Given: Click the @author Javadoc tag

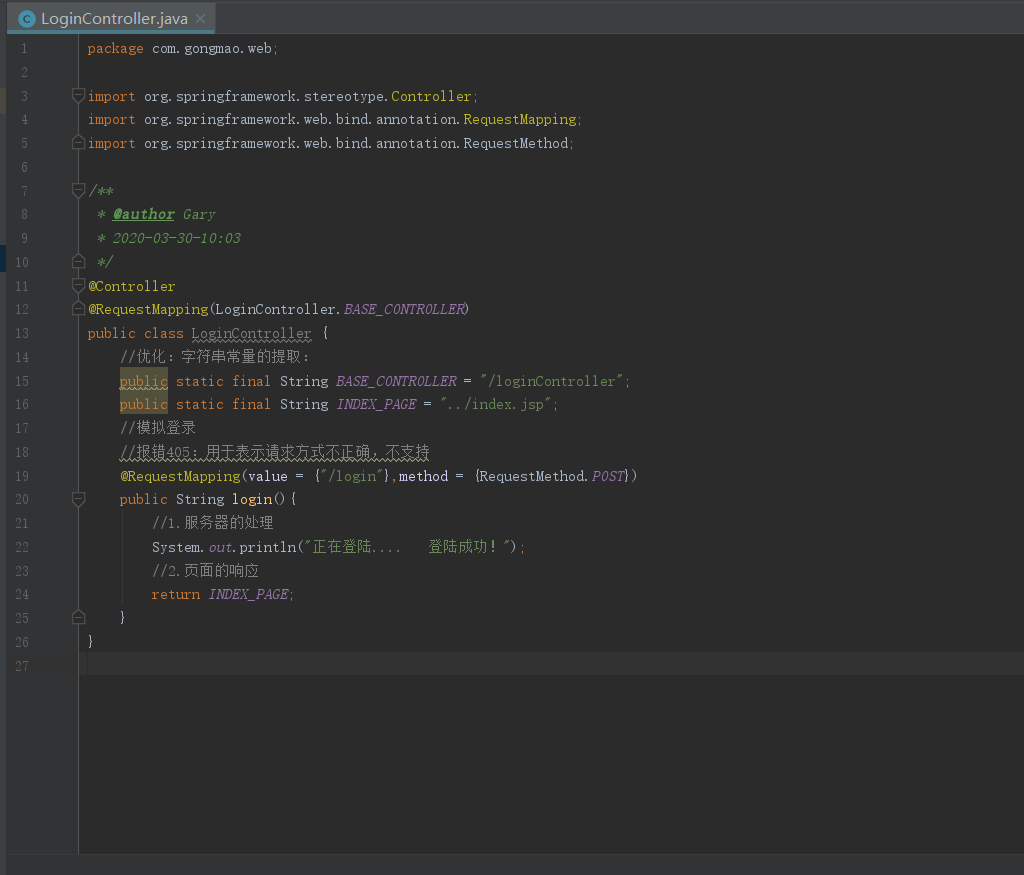Looking at the screenshot, I should [x=144, y=214].
